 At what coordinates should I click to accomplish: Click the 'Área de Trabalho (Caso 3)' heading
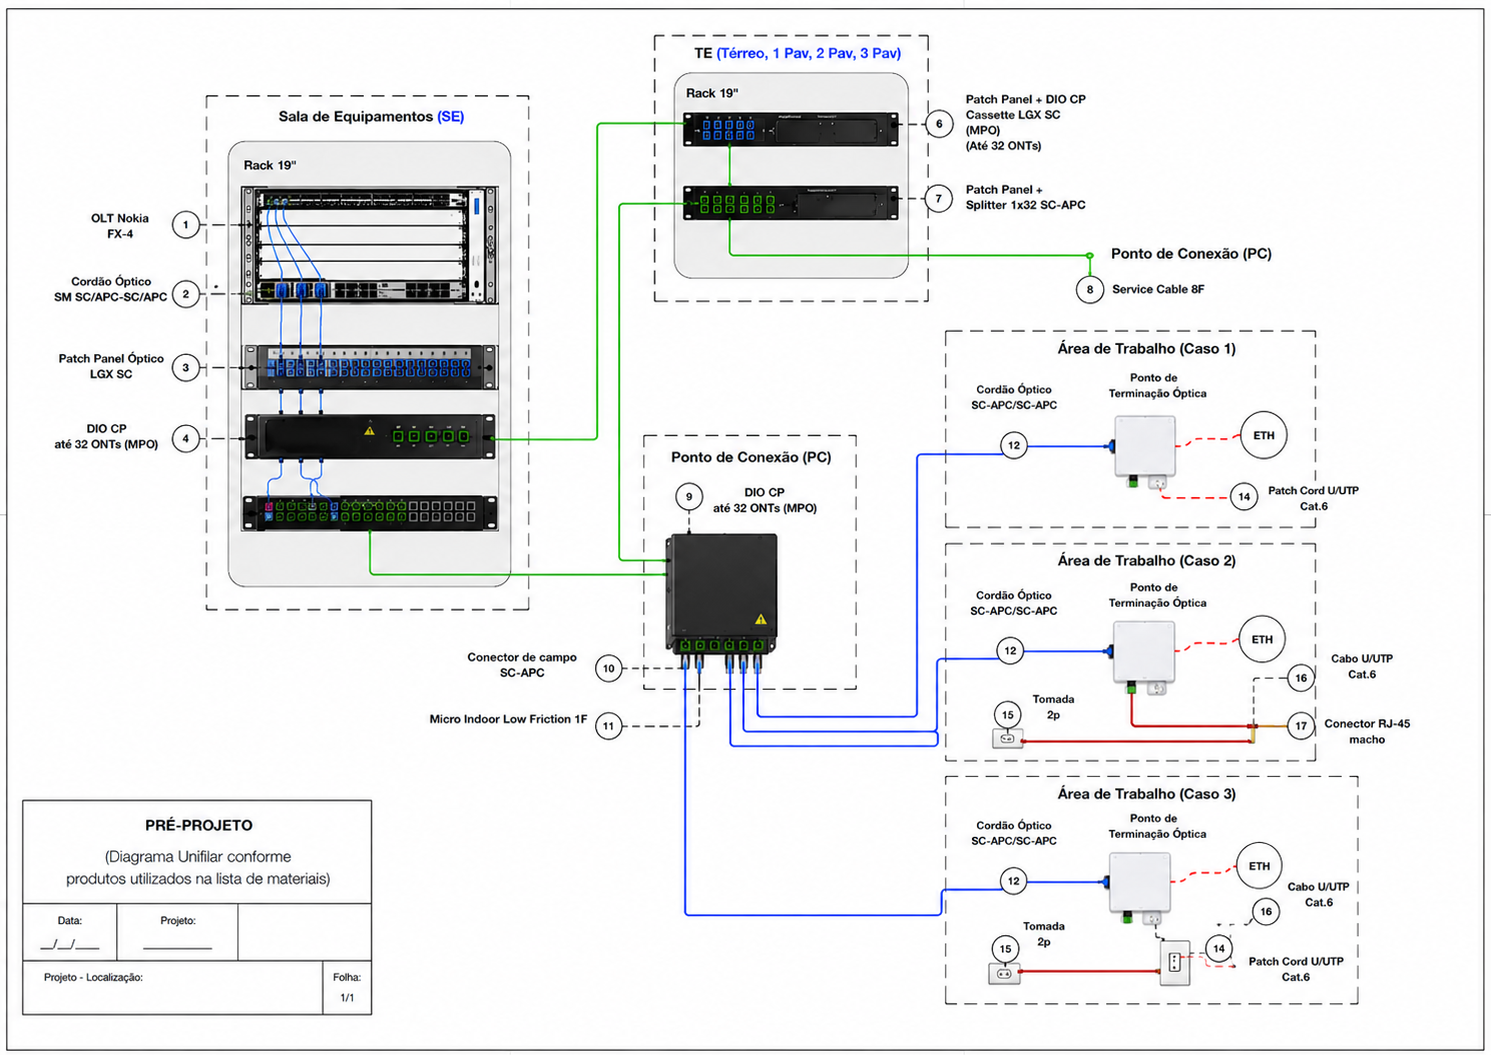[x=1146, y=794]
